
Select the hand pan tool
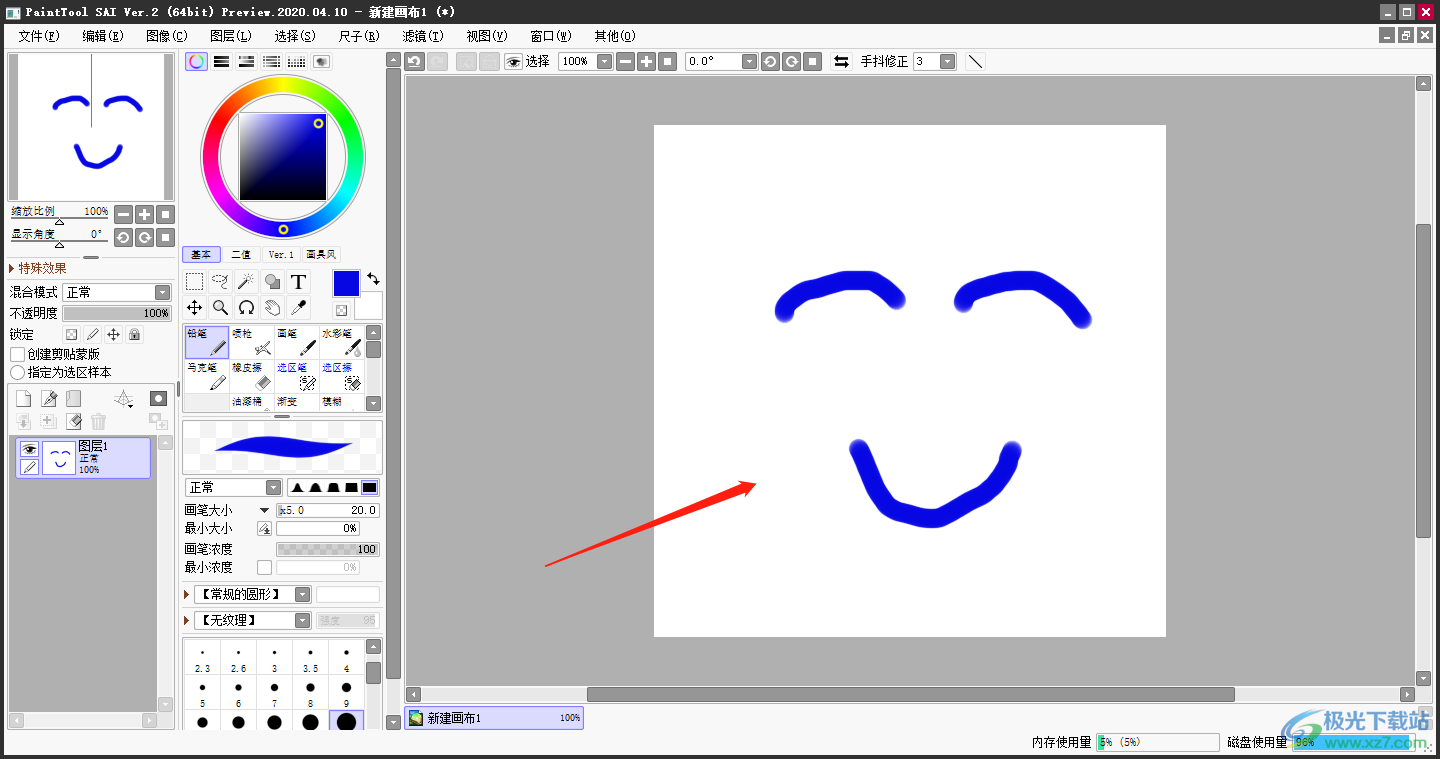click(272, 308)
